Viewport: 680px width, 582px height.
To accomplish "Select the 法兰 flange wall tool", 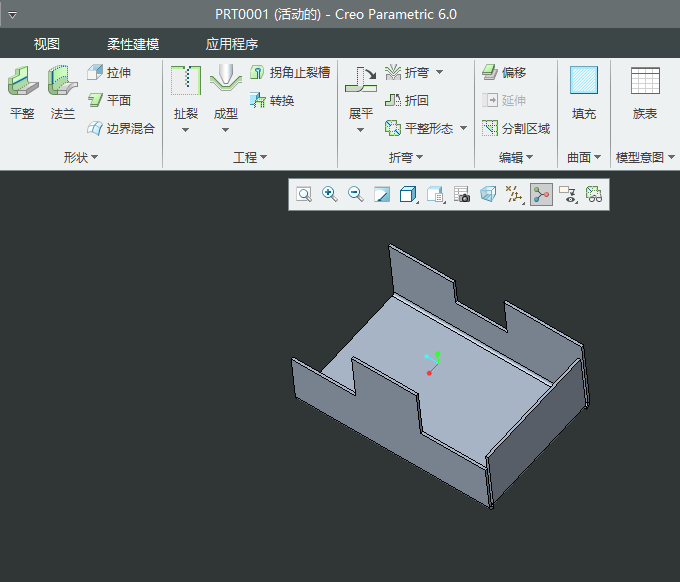I will coord(63,92).
